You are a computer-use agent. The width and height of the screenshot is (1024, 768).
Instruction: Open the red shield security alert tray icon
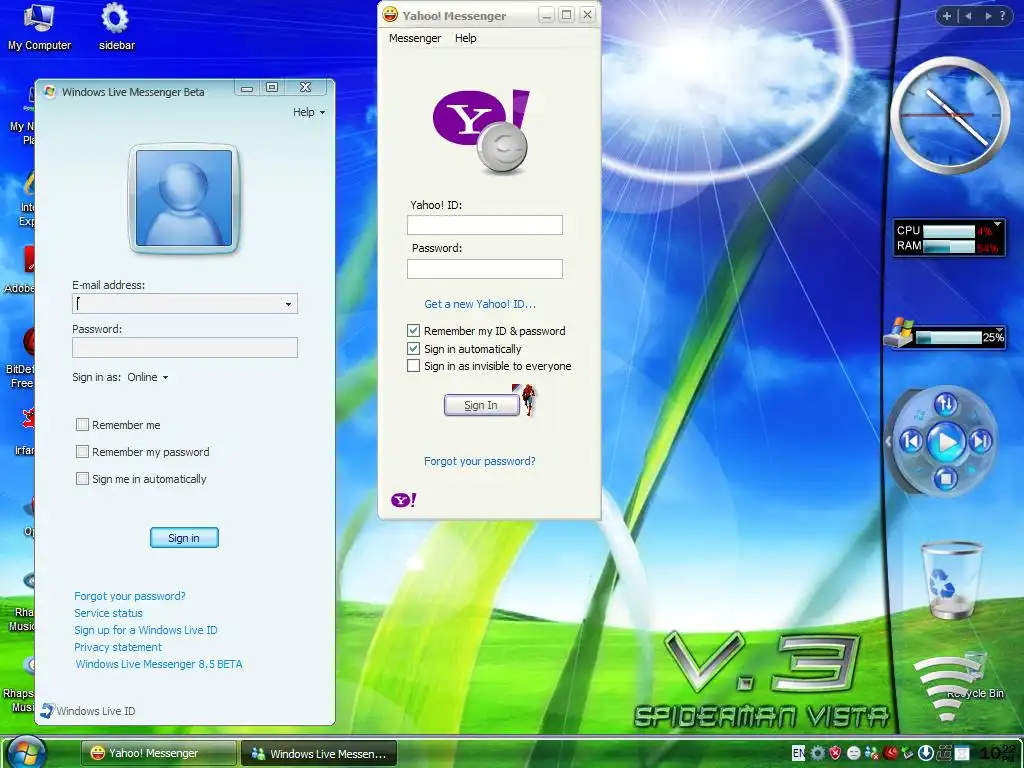(x=835, y=753)
